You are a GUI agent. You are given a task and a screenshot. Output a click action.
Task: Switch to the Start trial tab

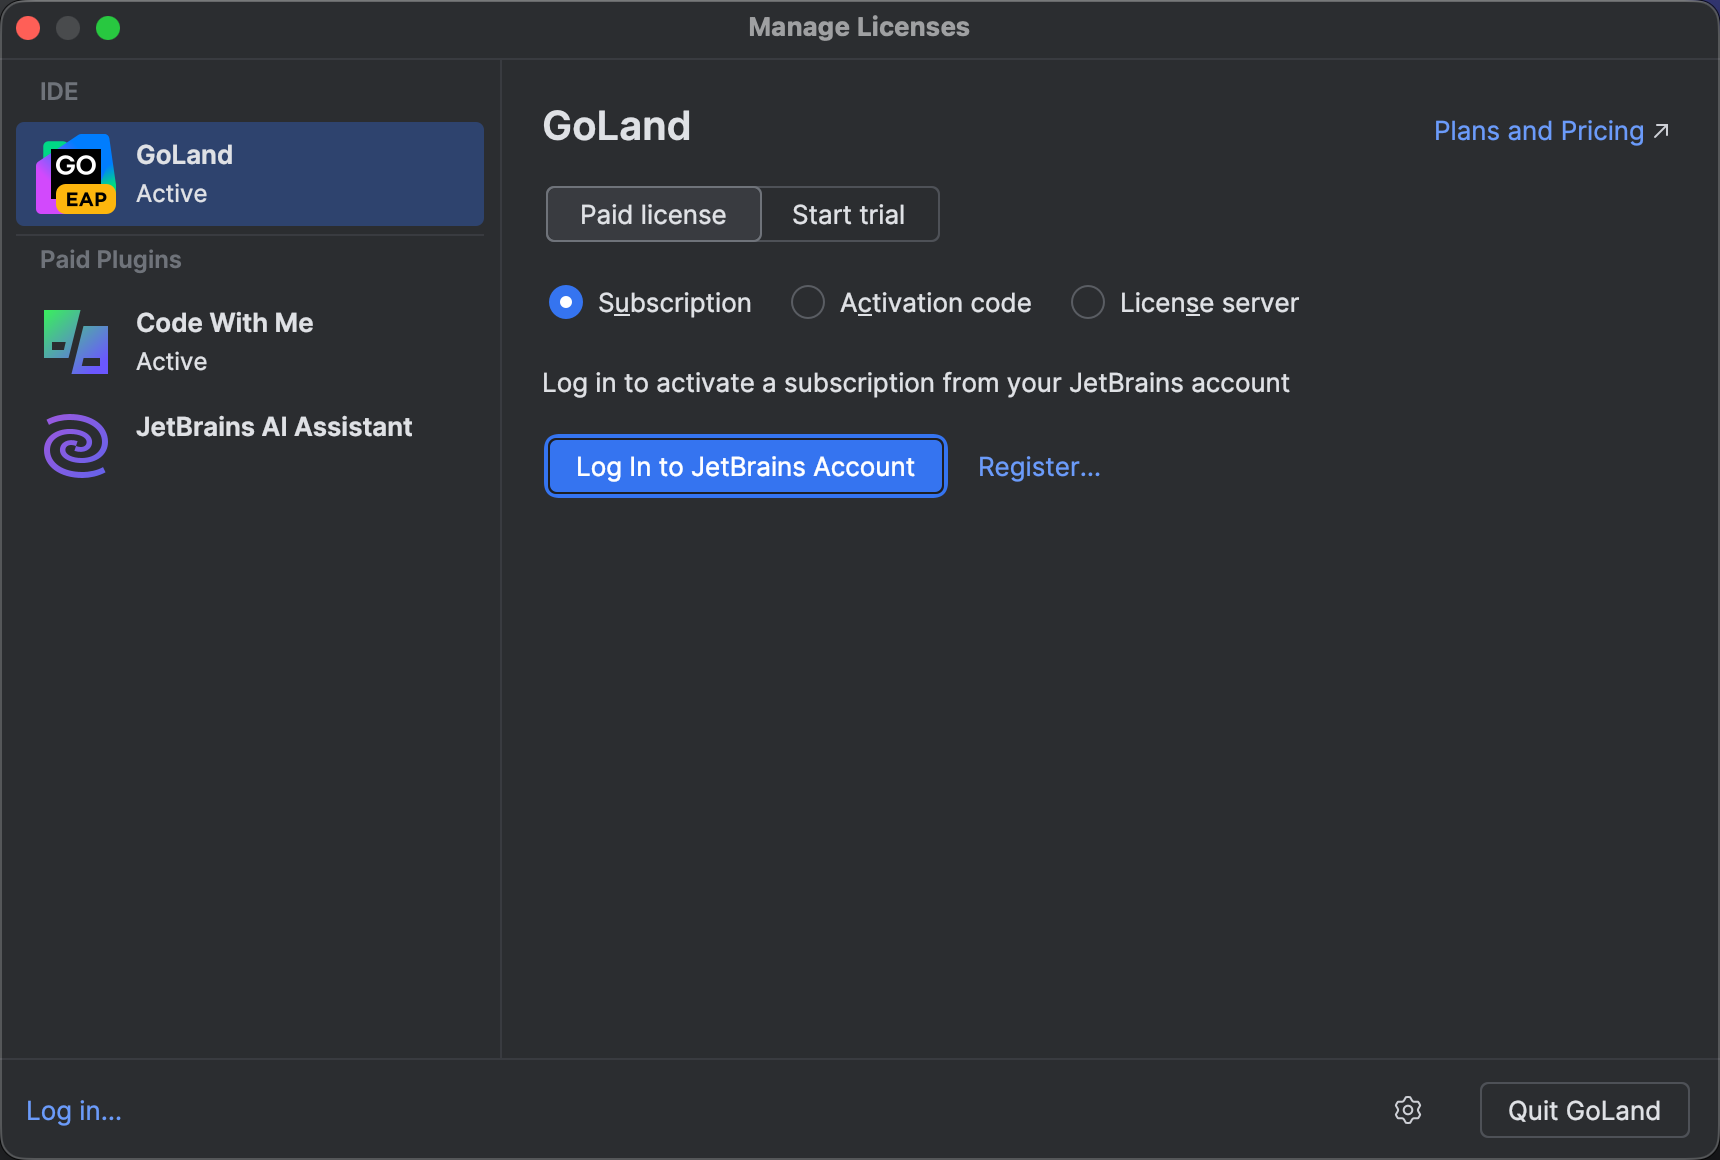click(x=848, y=214)
